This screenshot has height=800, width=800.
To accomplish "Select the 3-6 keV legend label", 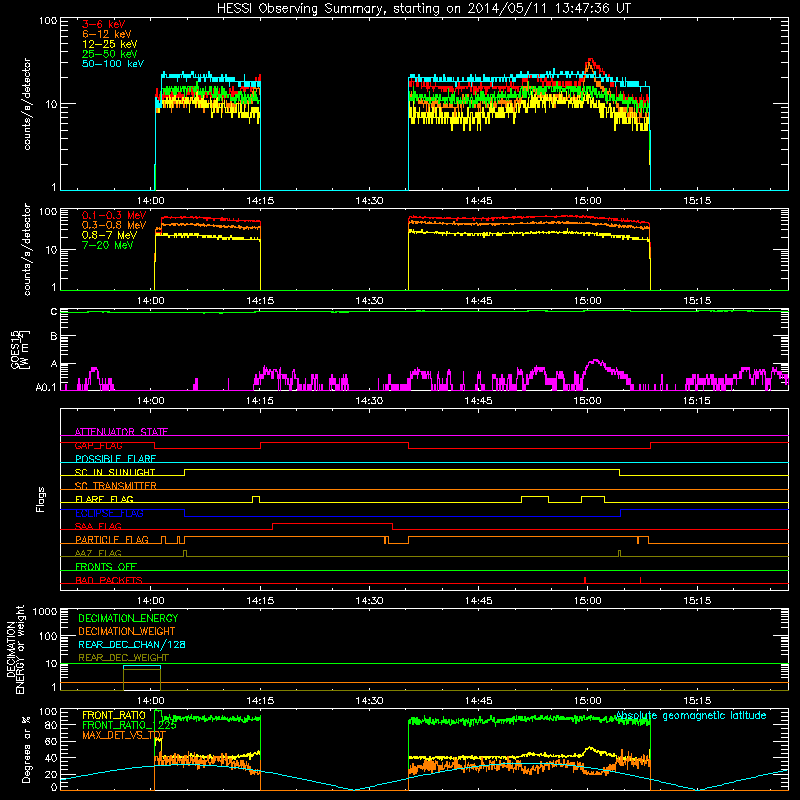I will coord(104,24).
